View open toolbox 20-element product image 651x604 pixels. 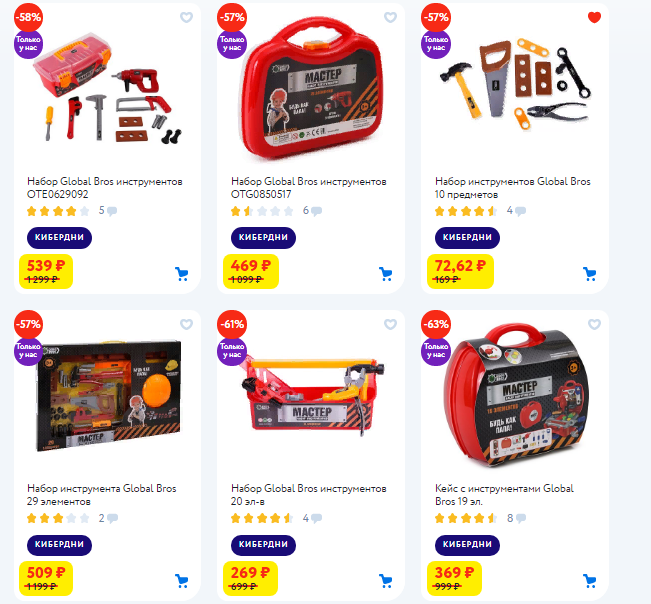point(313,394)
